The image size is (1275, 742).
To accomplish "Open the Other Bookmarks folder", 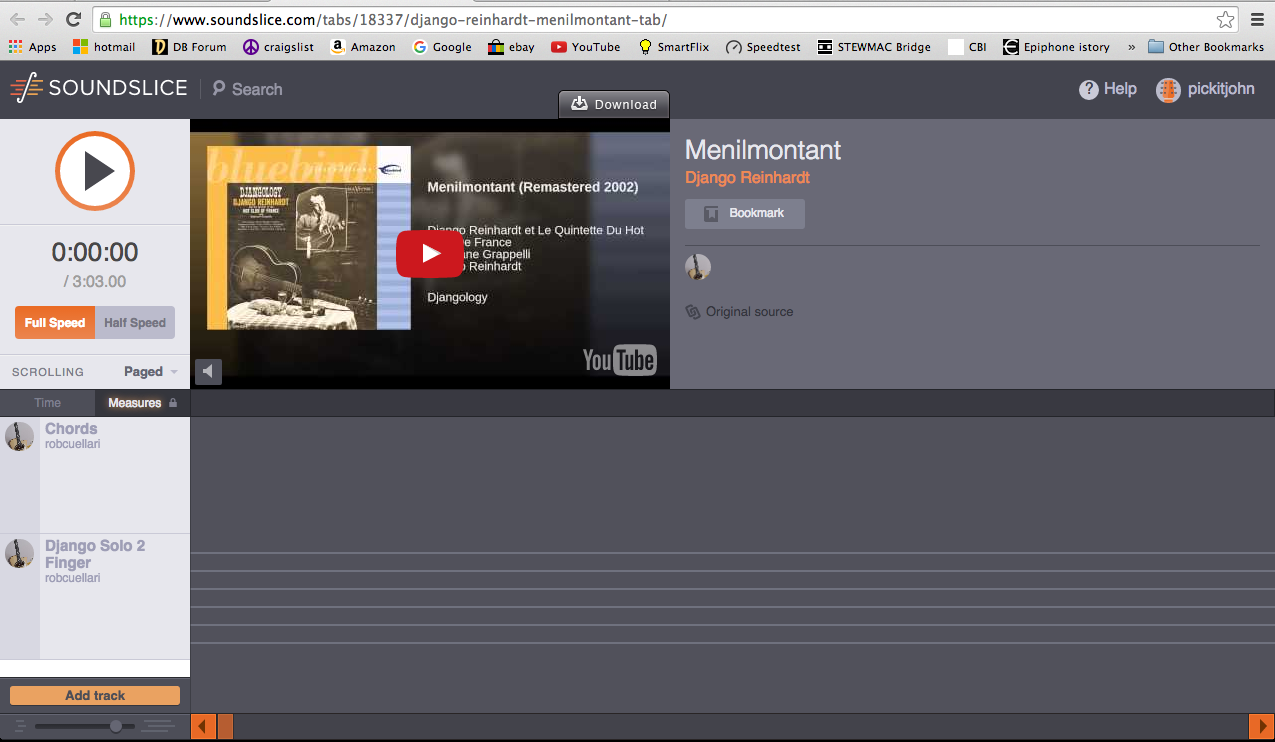I will 1206,47.
